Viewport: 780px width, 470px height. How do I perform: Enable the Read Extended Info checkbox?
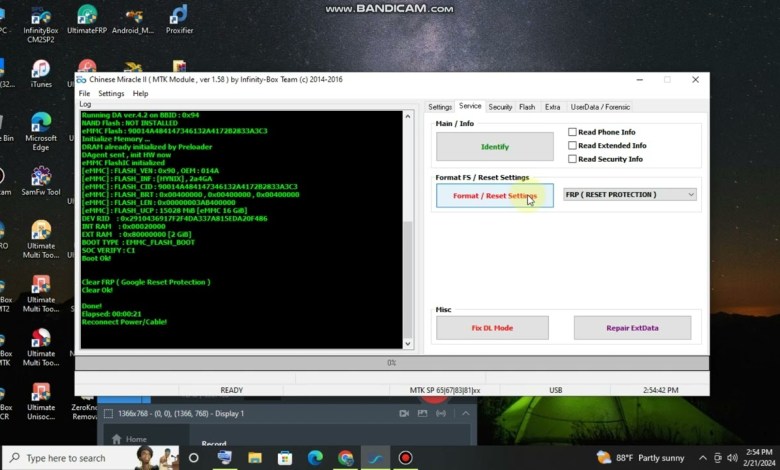(x=572, y=145)
